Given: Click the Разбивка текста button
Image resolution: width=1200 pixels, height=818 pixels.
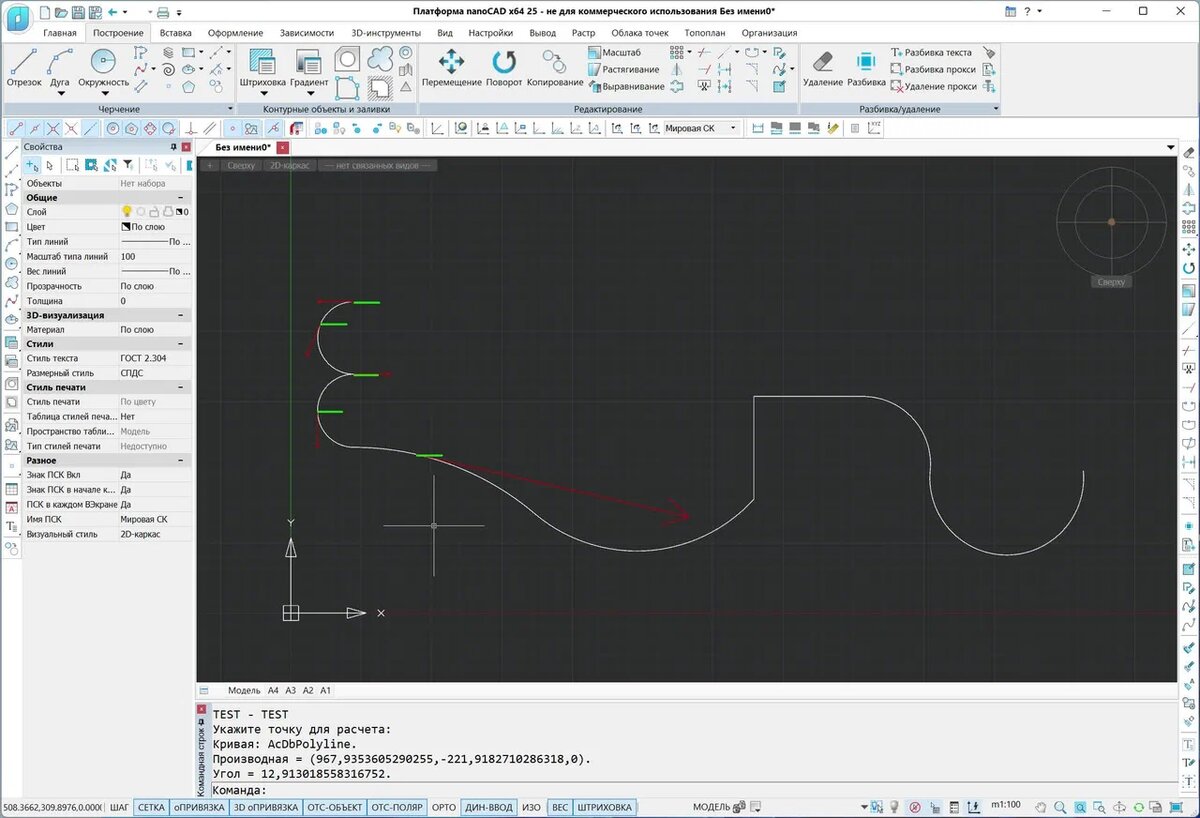Looking at the screenshot, I should click(937, 52).
